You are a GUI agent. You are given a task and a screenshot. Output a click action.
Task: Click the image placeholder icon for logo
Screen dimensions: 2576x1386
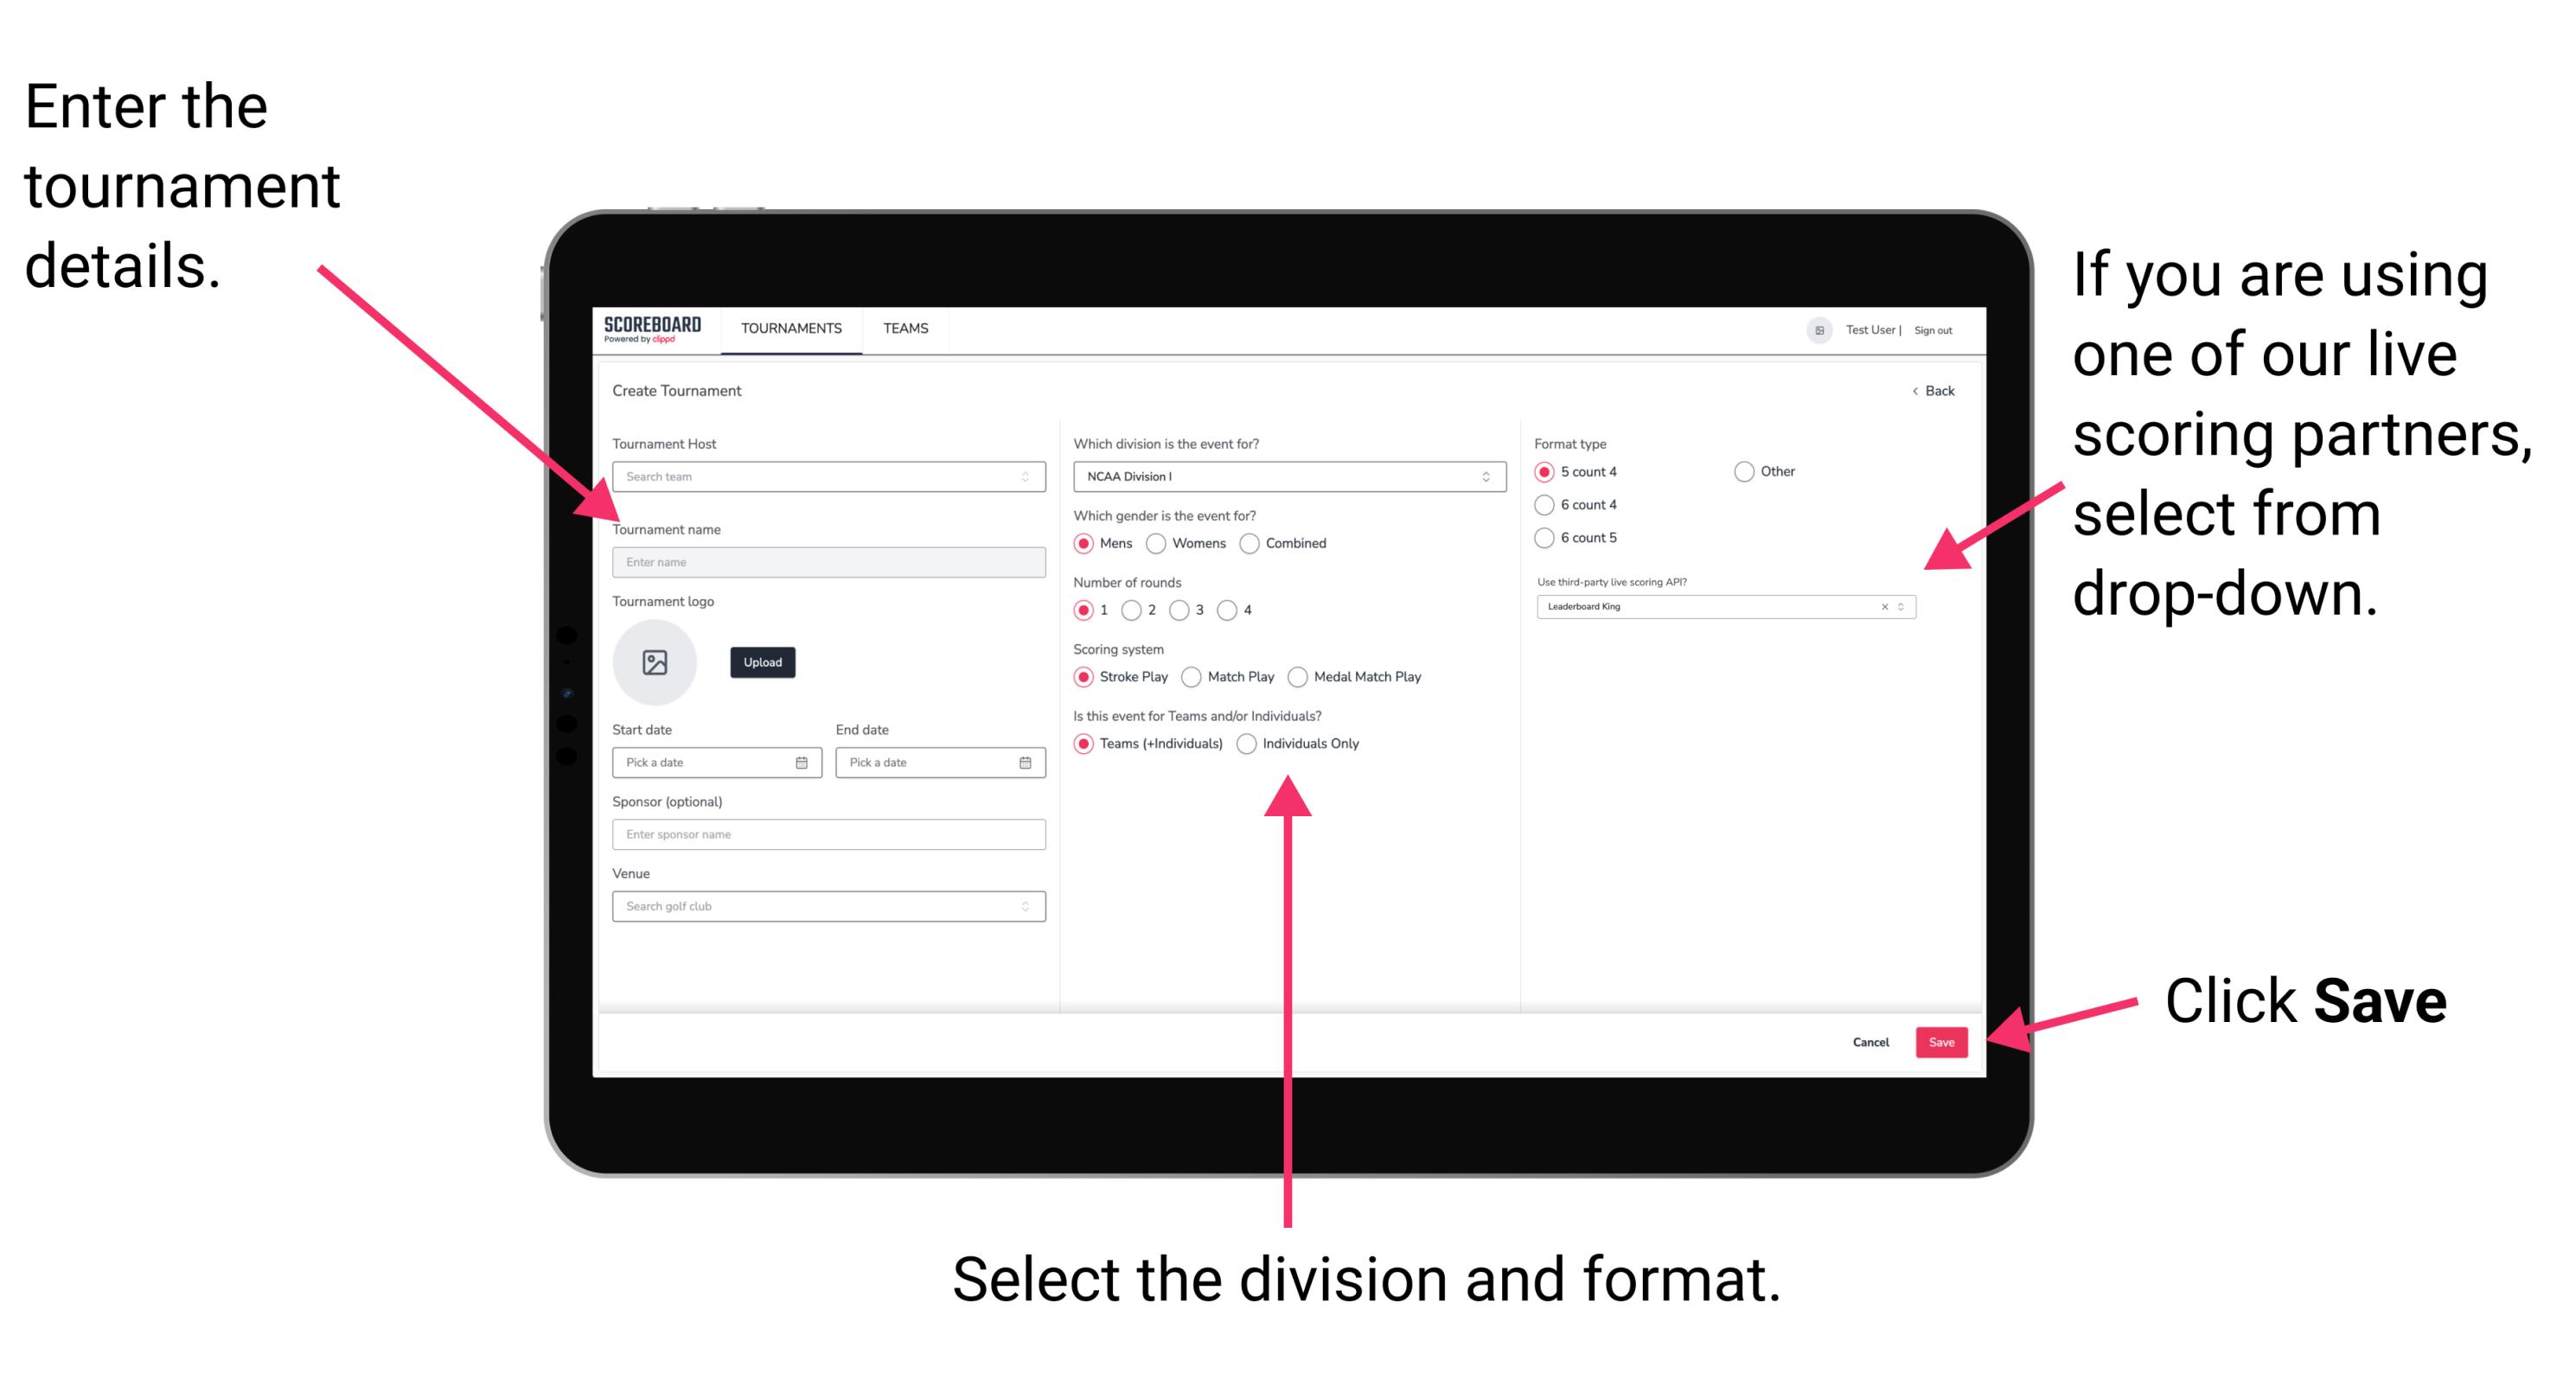pyautogui.click(x=657, y=662)
